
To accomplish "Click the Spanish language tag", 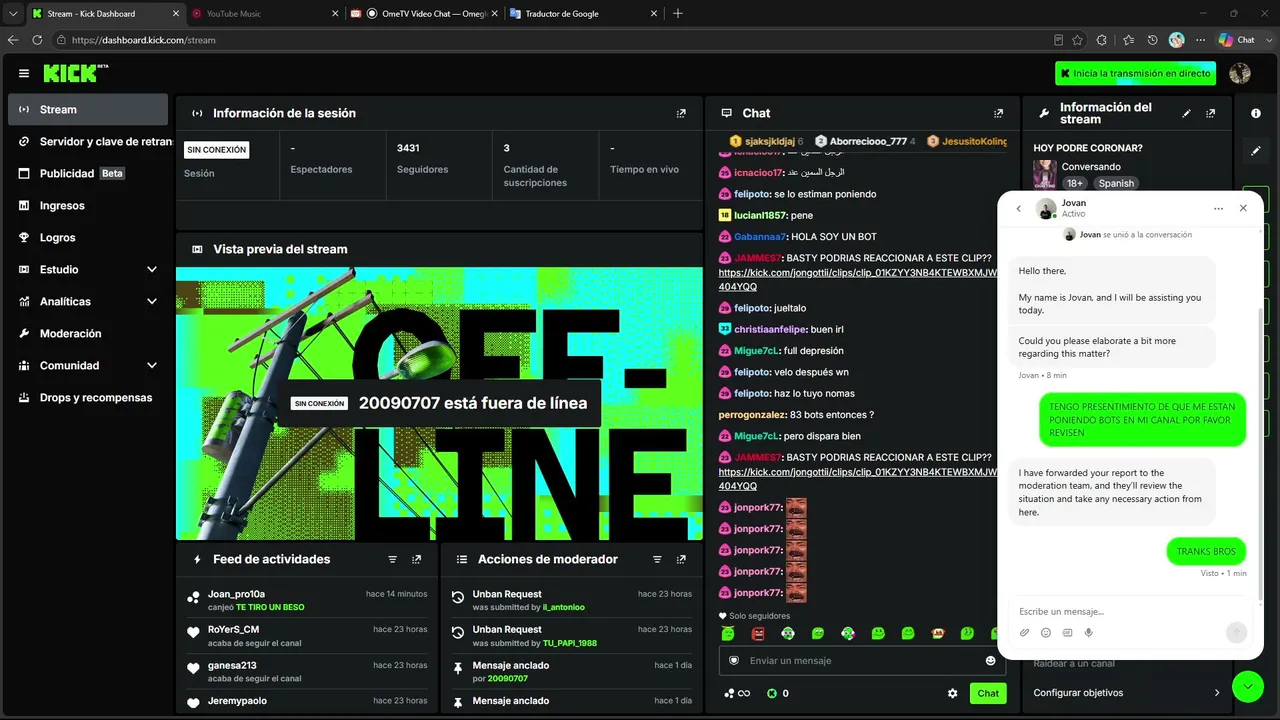I will click(1116, 183).
